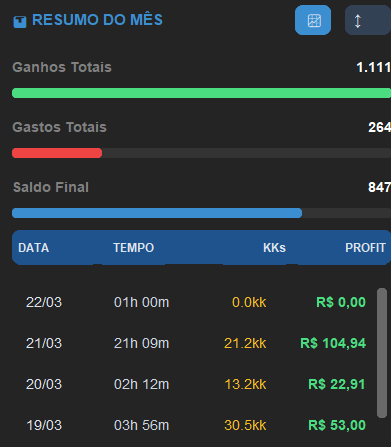Open the RESUMO DO MÊS heading

coord(97,20)
